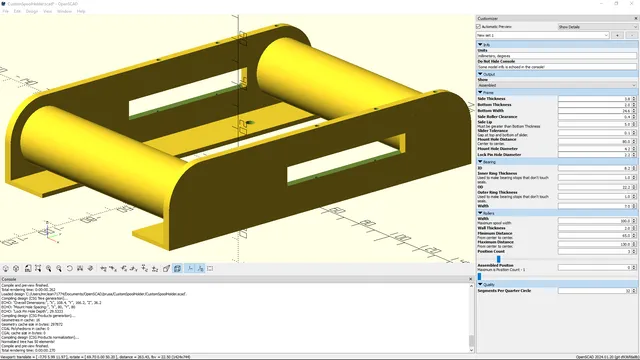The image size is (640, 360).
Task: Click the Side Thickness value field
Action: point(595,99)
